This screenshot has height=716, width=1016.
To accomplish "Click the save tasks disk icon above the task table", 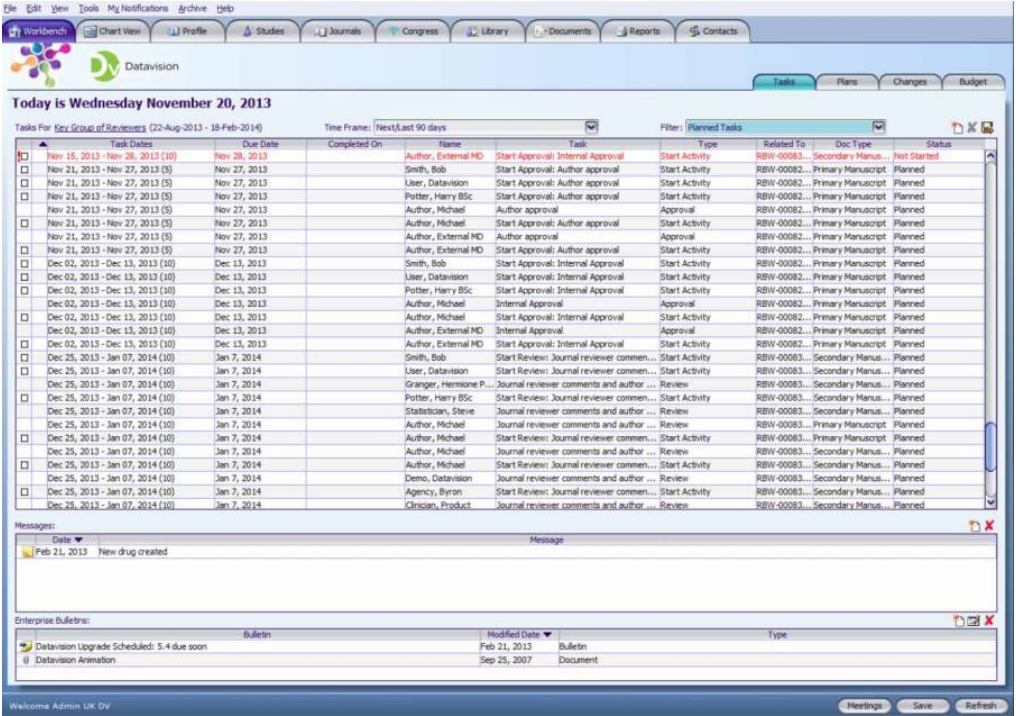I will point(987,128).
